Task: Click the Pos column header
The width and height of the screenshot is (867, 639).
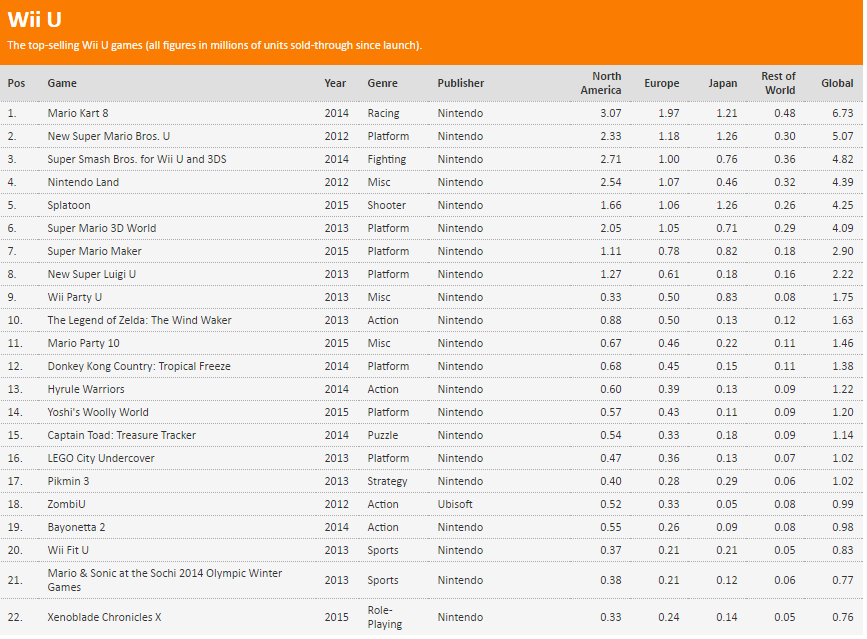Action: [x=16, y=83]
